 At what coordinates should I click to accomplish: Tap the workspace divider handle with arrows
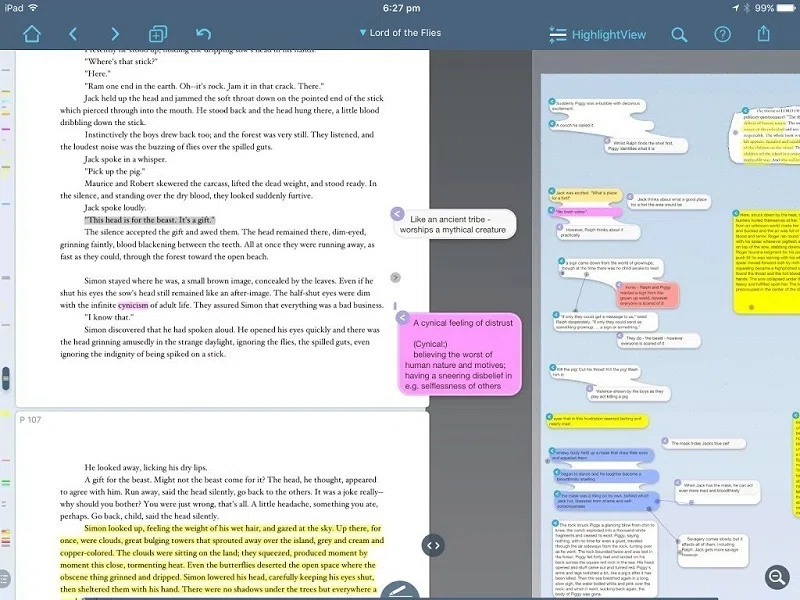point(433,545)
